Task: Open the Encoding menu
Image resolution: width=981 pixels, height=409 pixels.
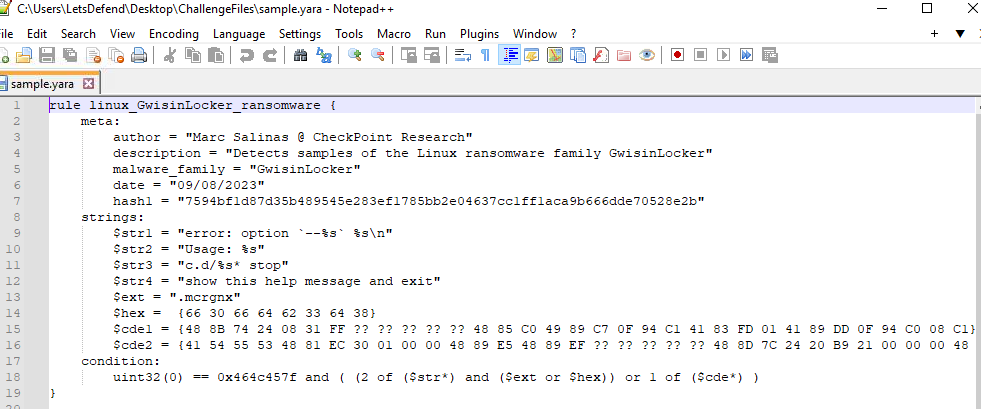Action: click(174, 34)
